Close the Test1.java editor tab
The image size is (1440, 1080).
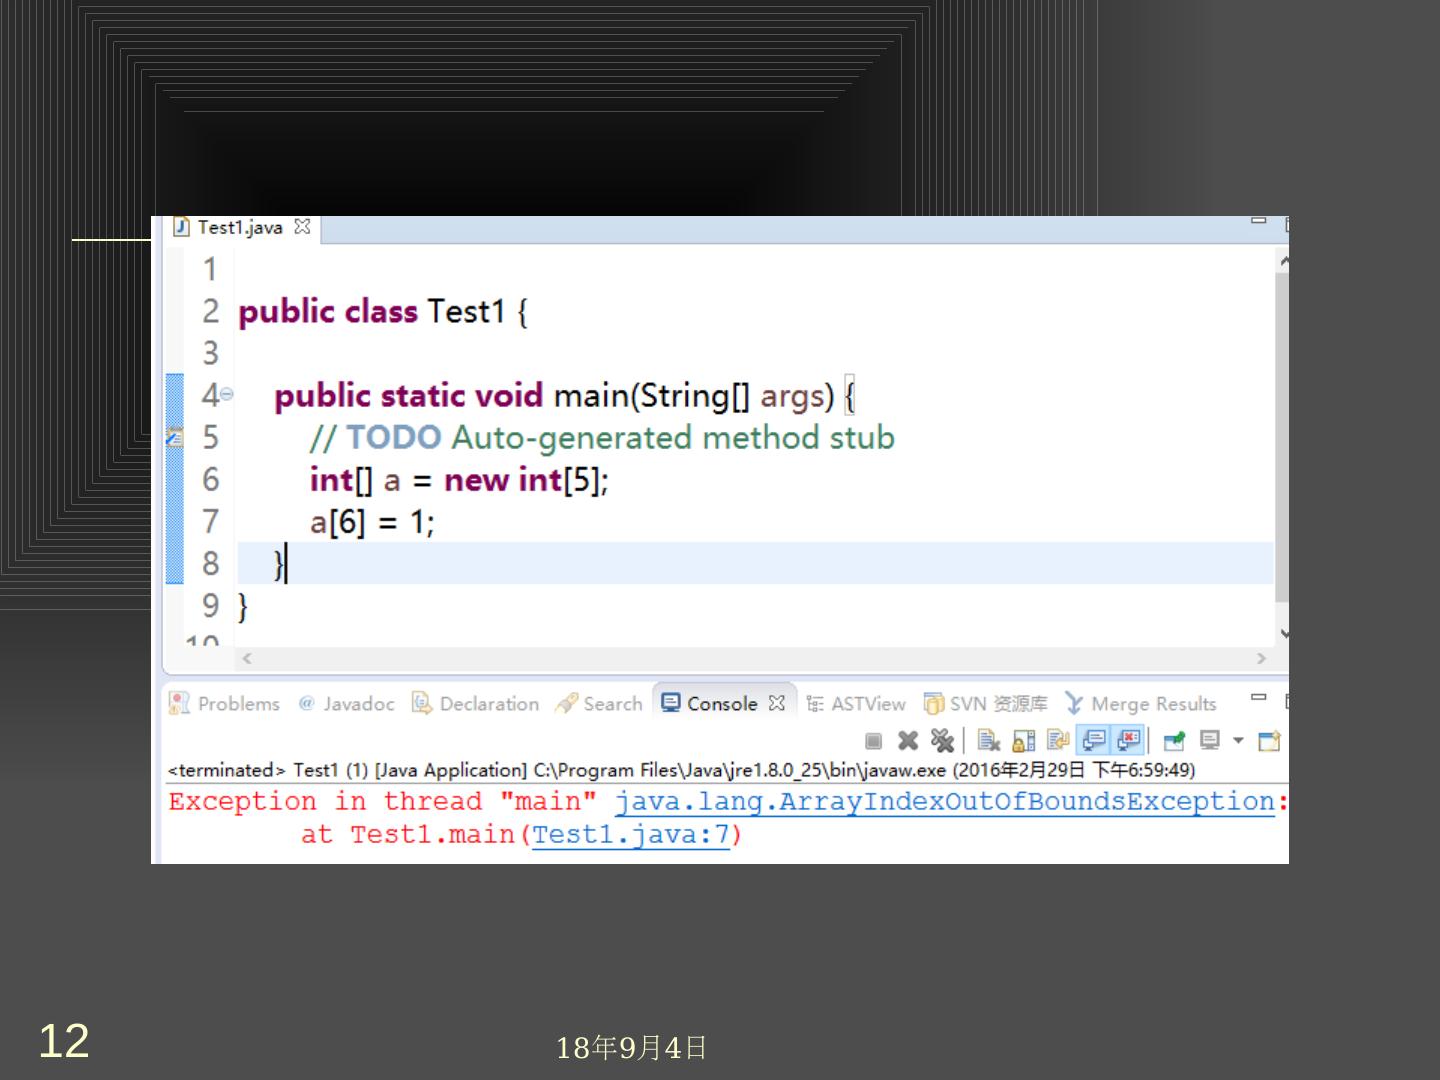(x=302, y=227)
